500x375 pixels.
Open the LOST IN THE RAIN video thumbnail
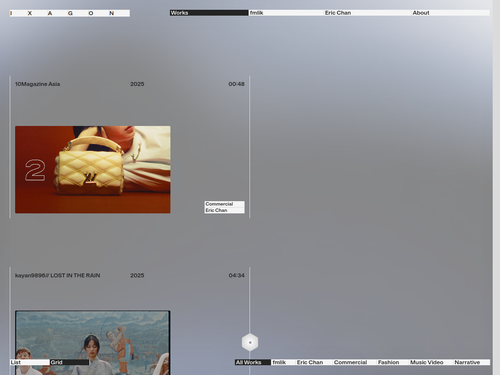pyautogui.click(x=93, y=343)
